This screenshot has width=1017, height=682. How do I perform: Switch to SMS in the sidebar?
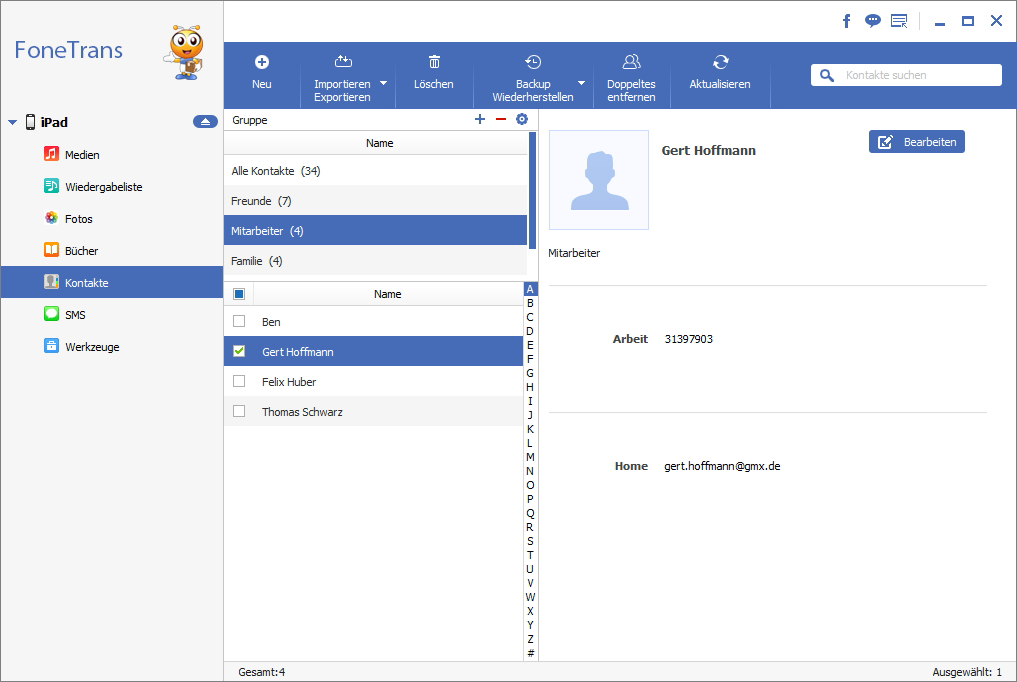pos(75,315)
